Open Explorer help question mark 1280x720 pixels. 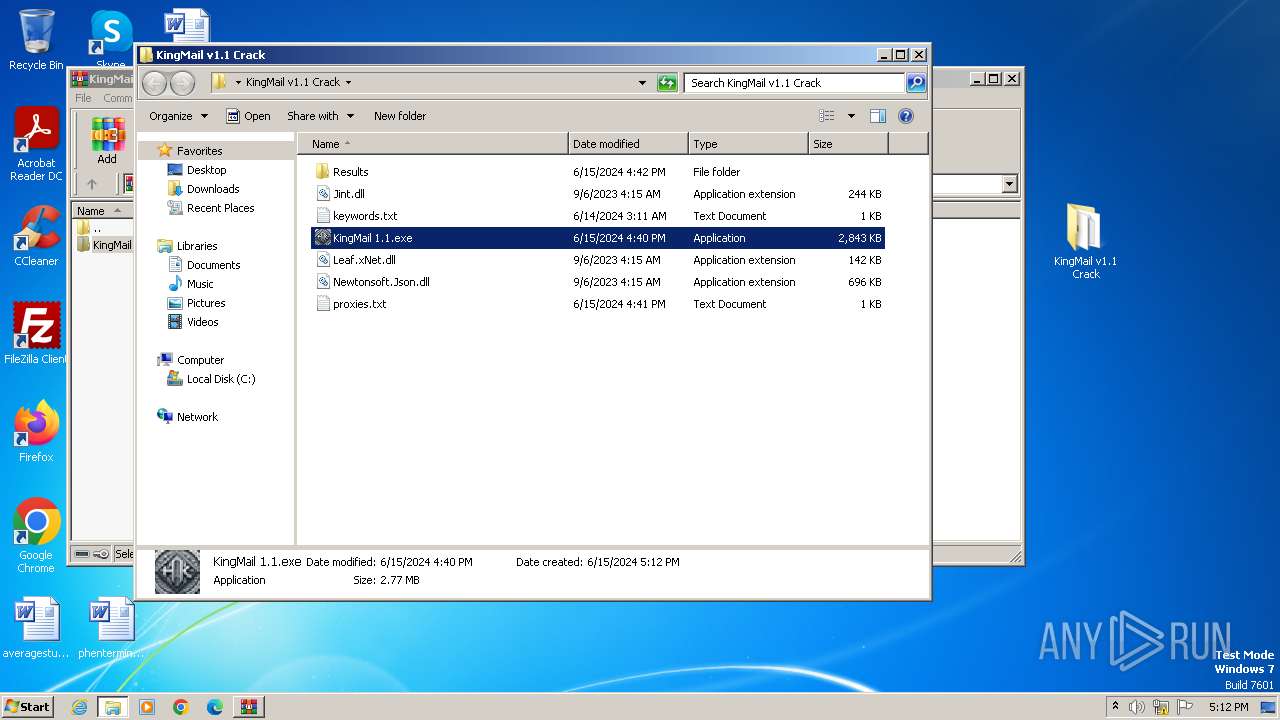[x=906, y=116]
